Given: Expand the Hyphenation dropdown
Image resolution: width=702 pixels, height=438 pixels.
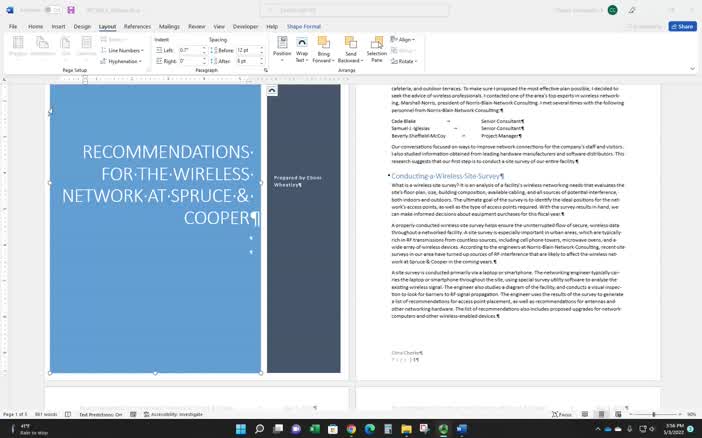Looking at the screenshot, I should [124, 61].
